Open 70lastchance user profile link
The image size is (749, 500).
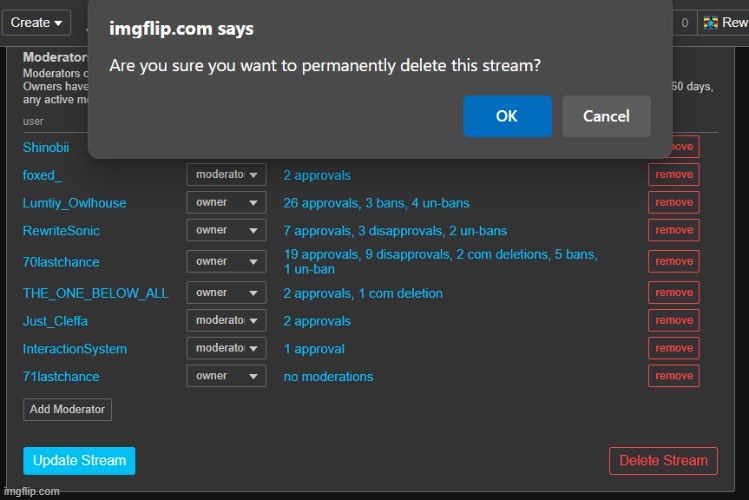[x=61, y=262]
